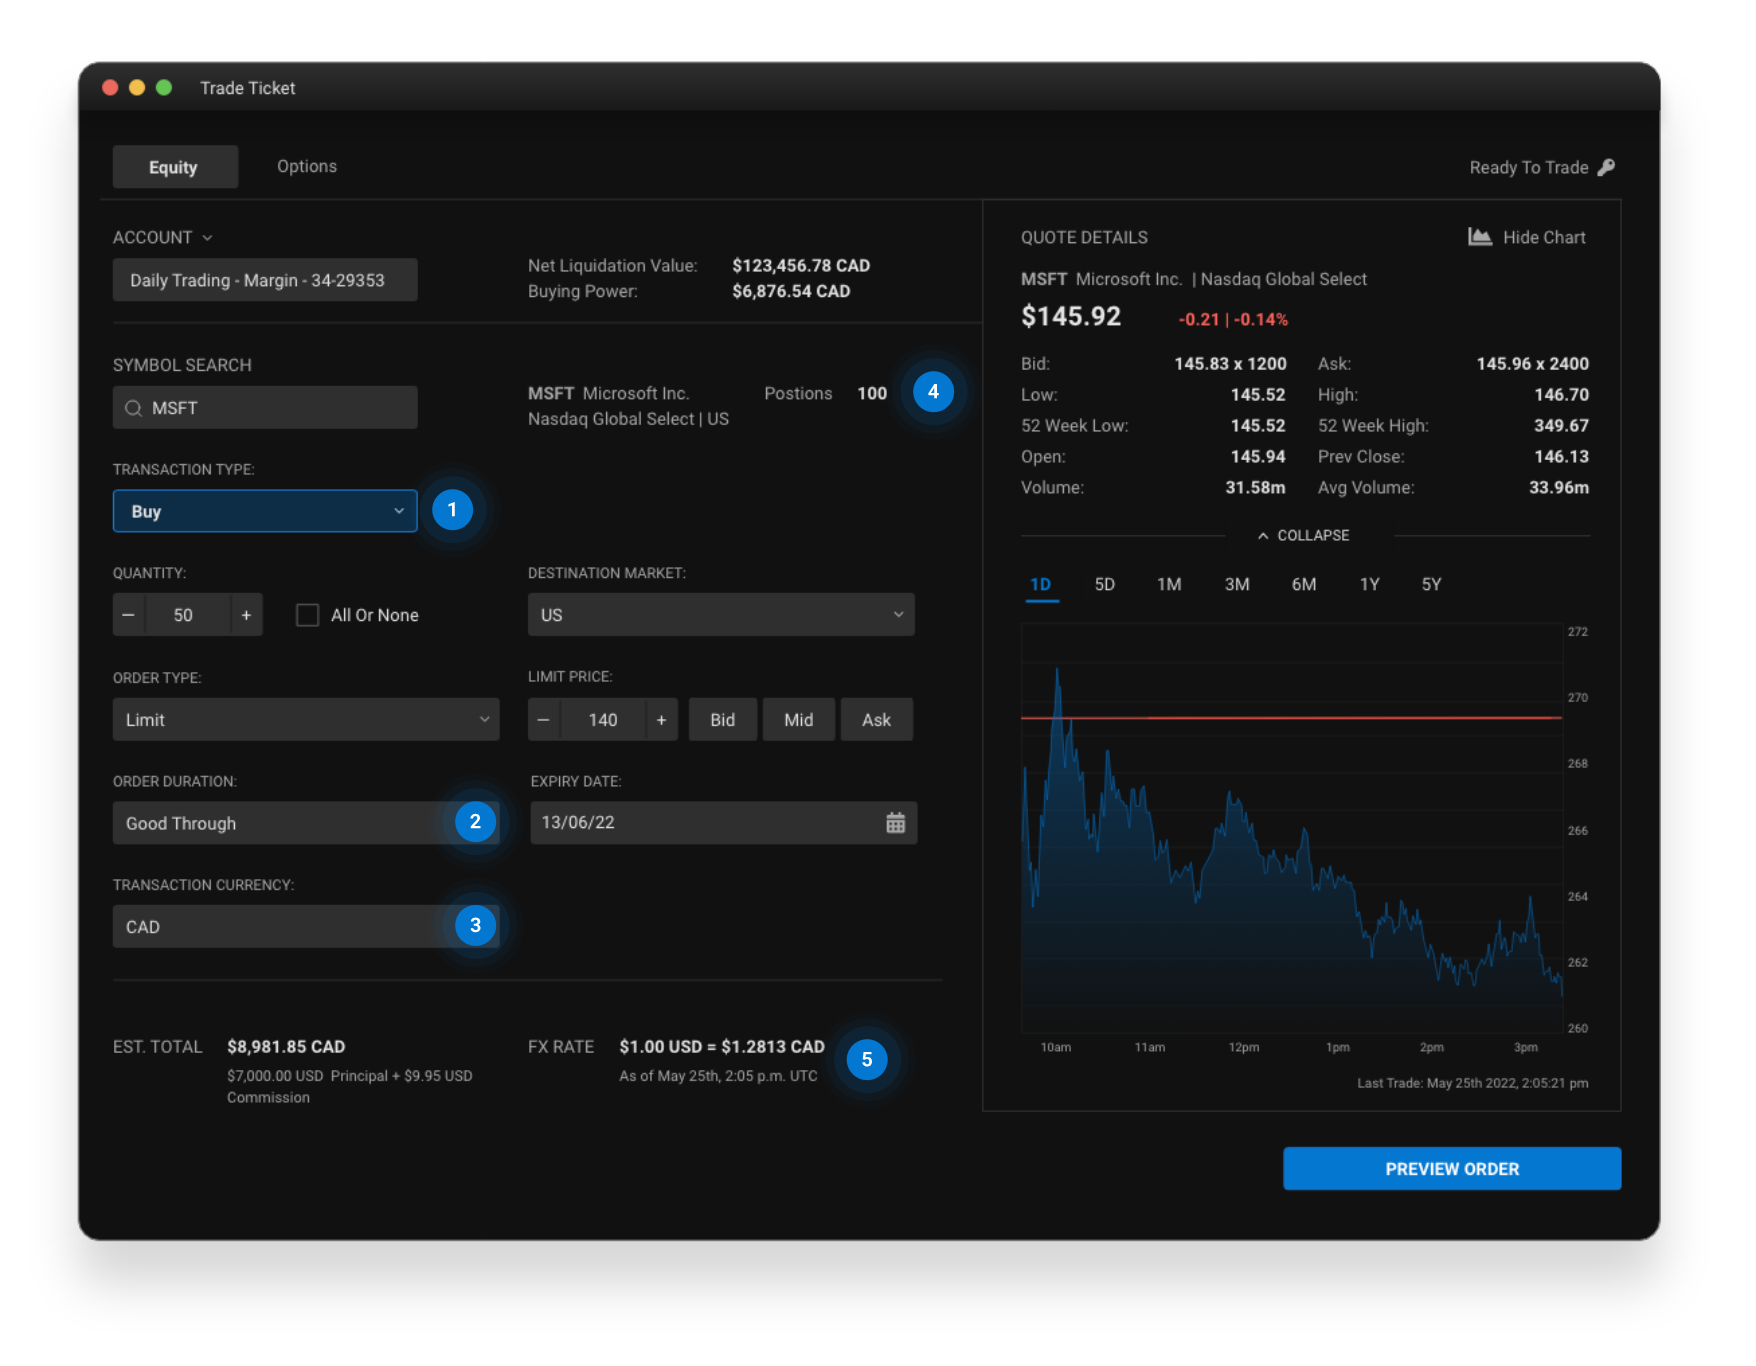
Task: Click the search icon in Symbol Search
Action: [x=133, y=408]
